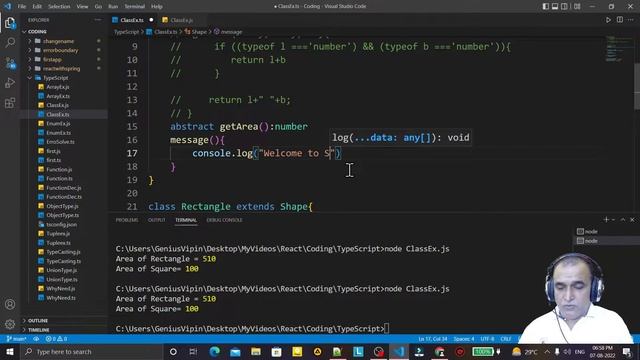Customize layout icon in the title bar
This screenshot has width=640, height=360.
(577, 6)
